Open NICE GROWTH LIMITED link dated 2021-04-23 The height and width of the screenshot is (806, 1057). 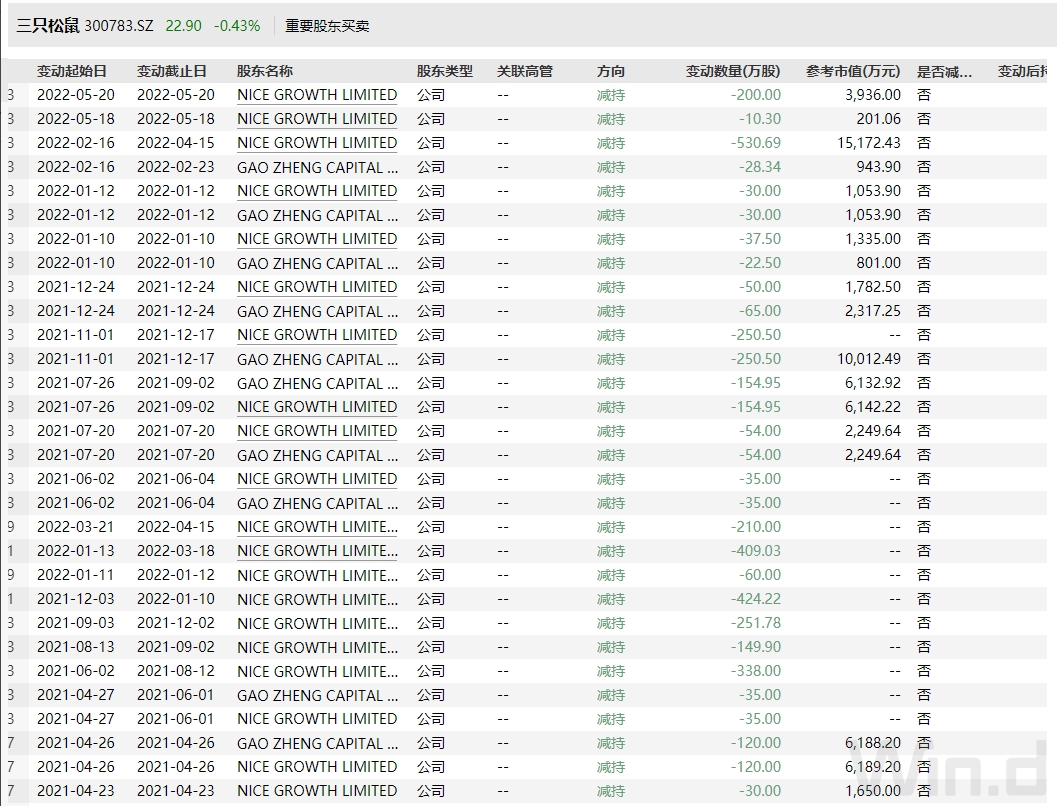(x=317, y=791)
